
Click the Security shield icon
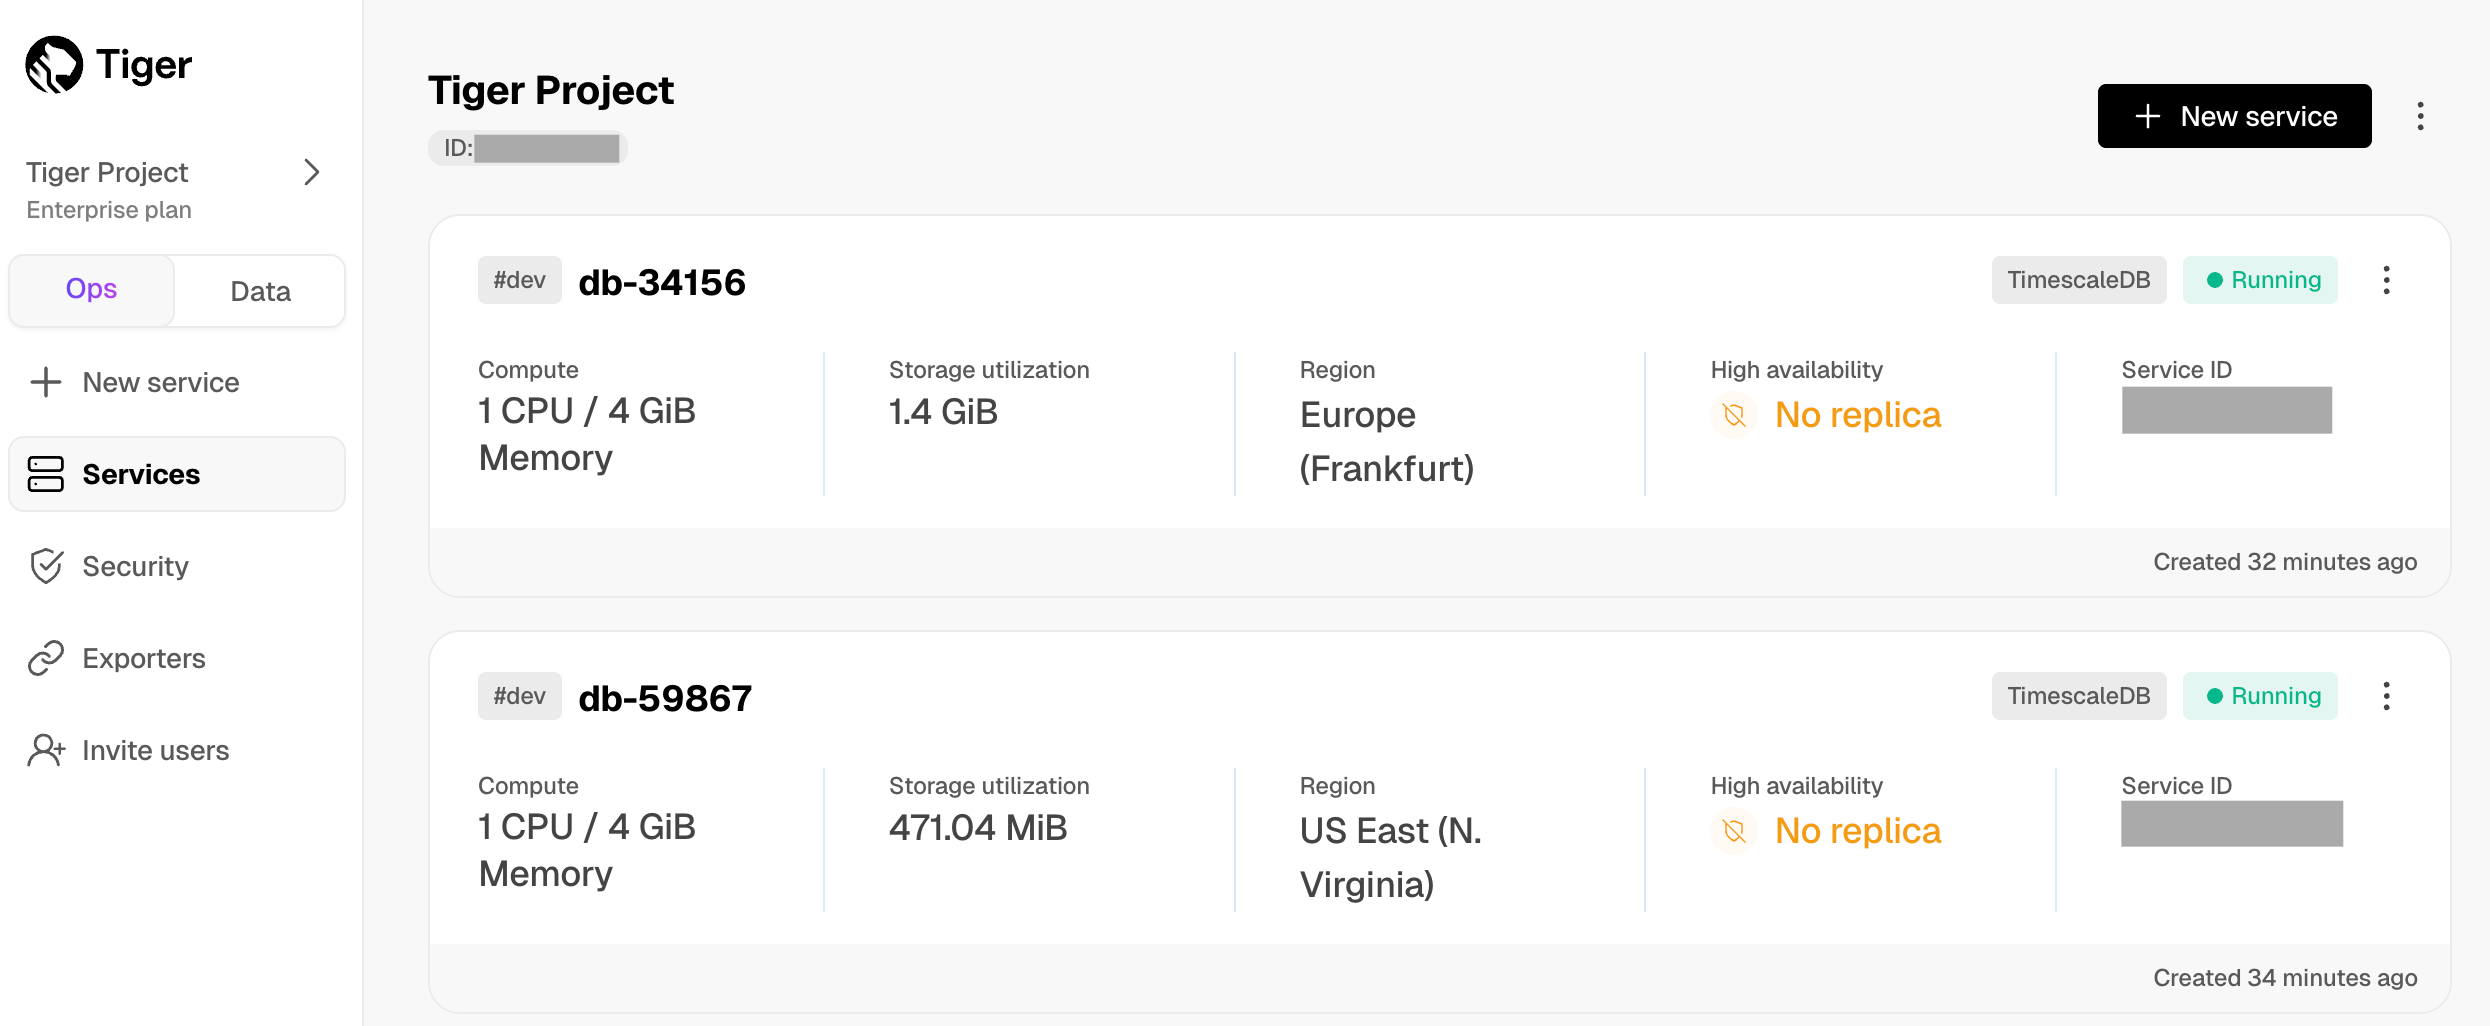coord(46,566)
